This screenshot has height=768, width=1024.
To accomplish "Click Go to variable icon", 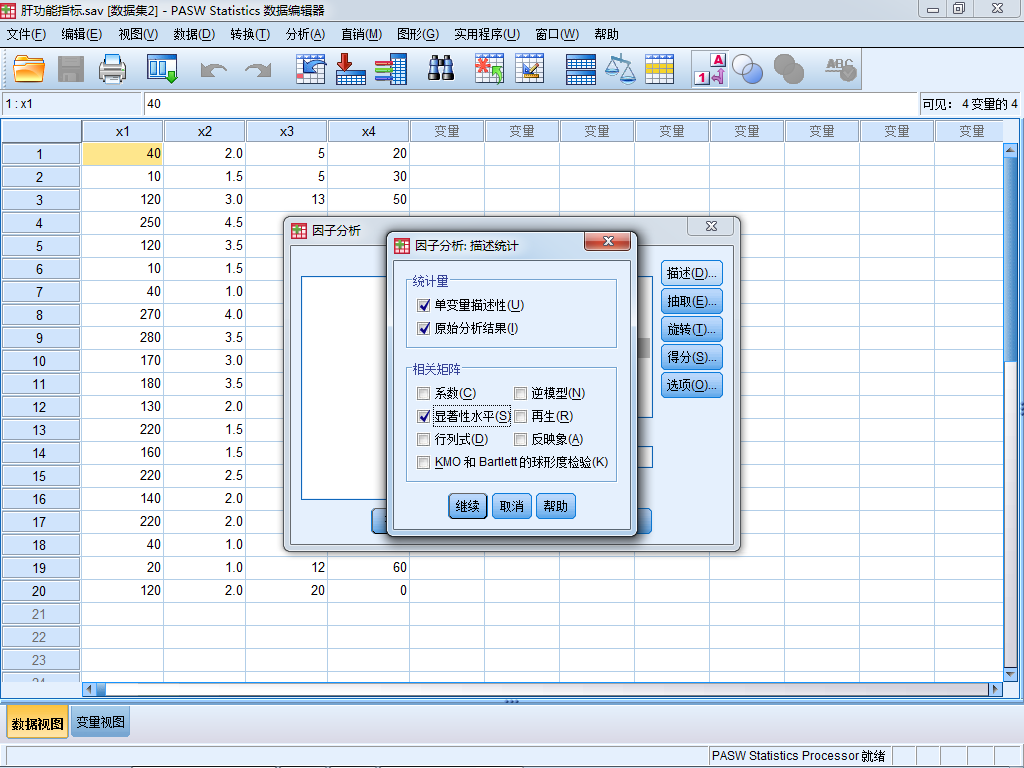I will 351,69.
